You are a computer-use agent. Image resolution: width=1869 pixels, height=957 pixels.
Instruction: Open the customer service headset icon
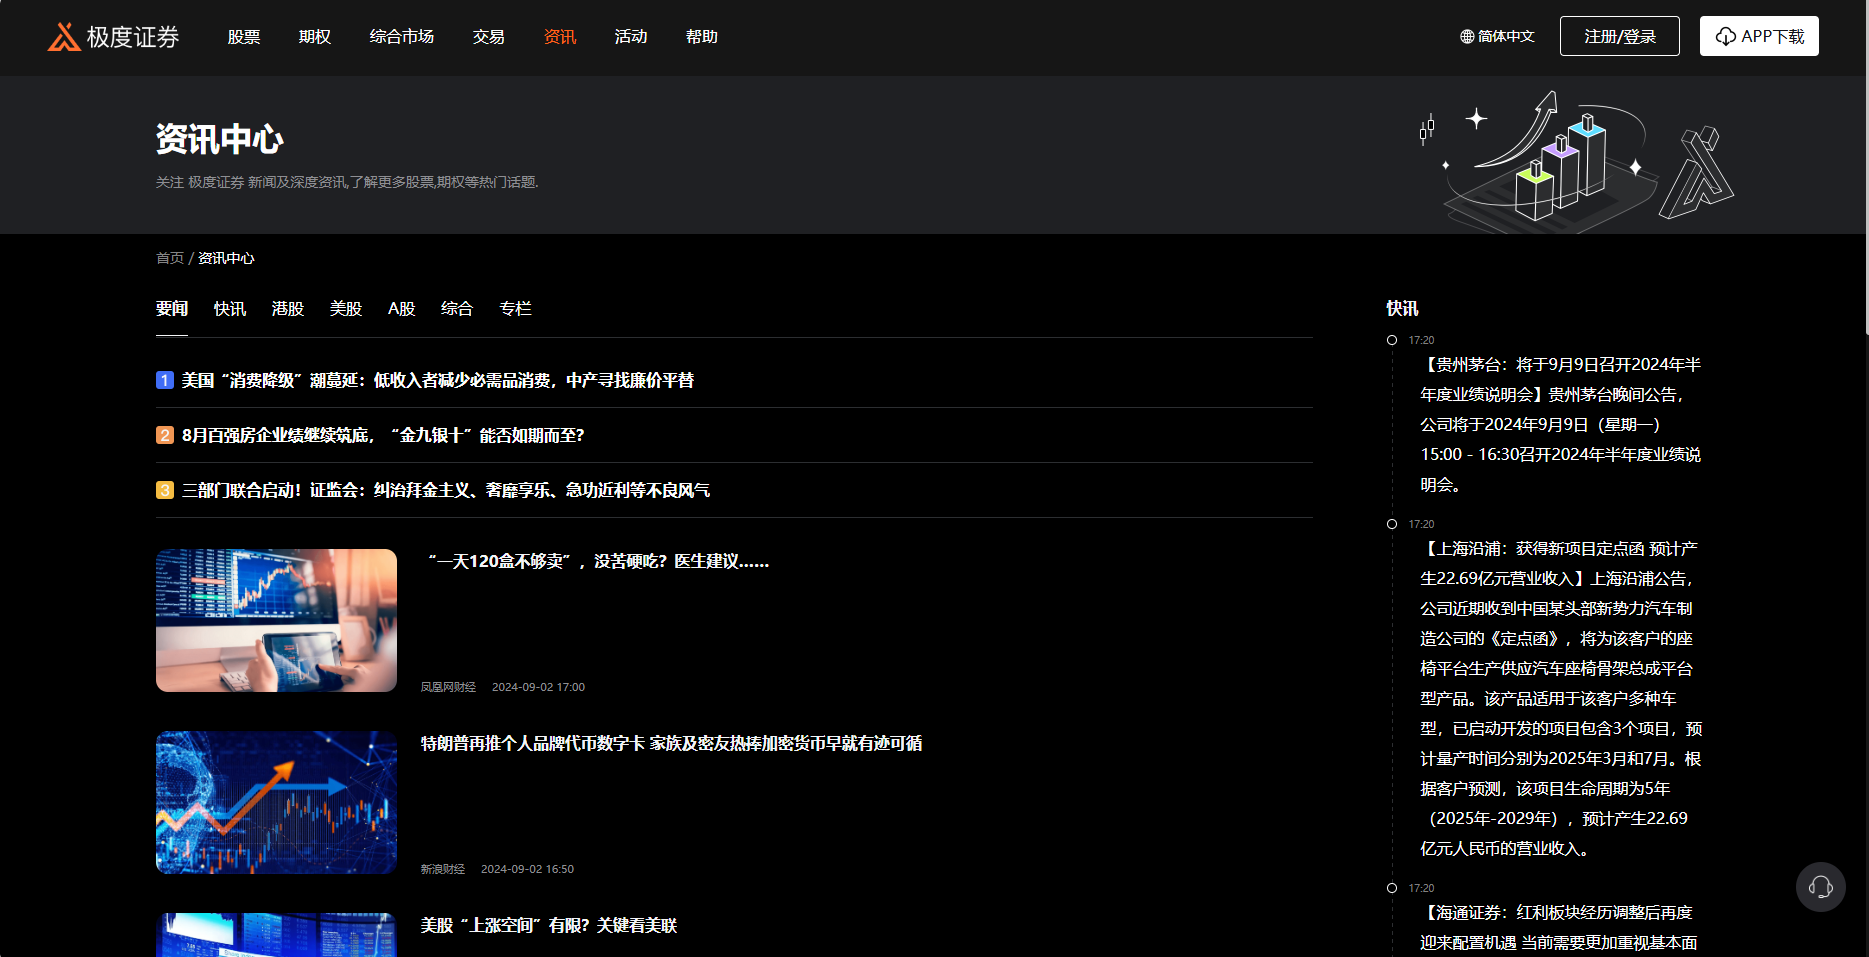click(1820, 887)
